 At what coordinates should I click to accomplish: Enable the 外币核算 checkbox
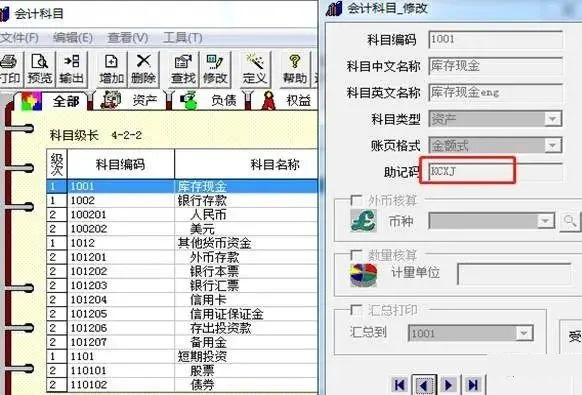click(356, 200)
